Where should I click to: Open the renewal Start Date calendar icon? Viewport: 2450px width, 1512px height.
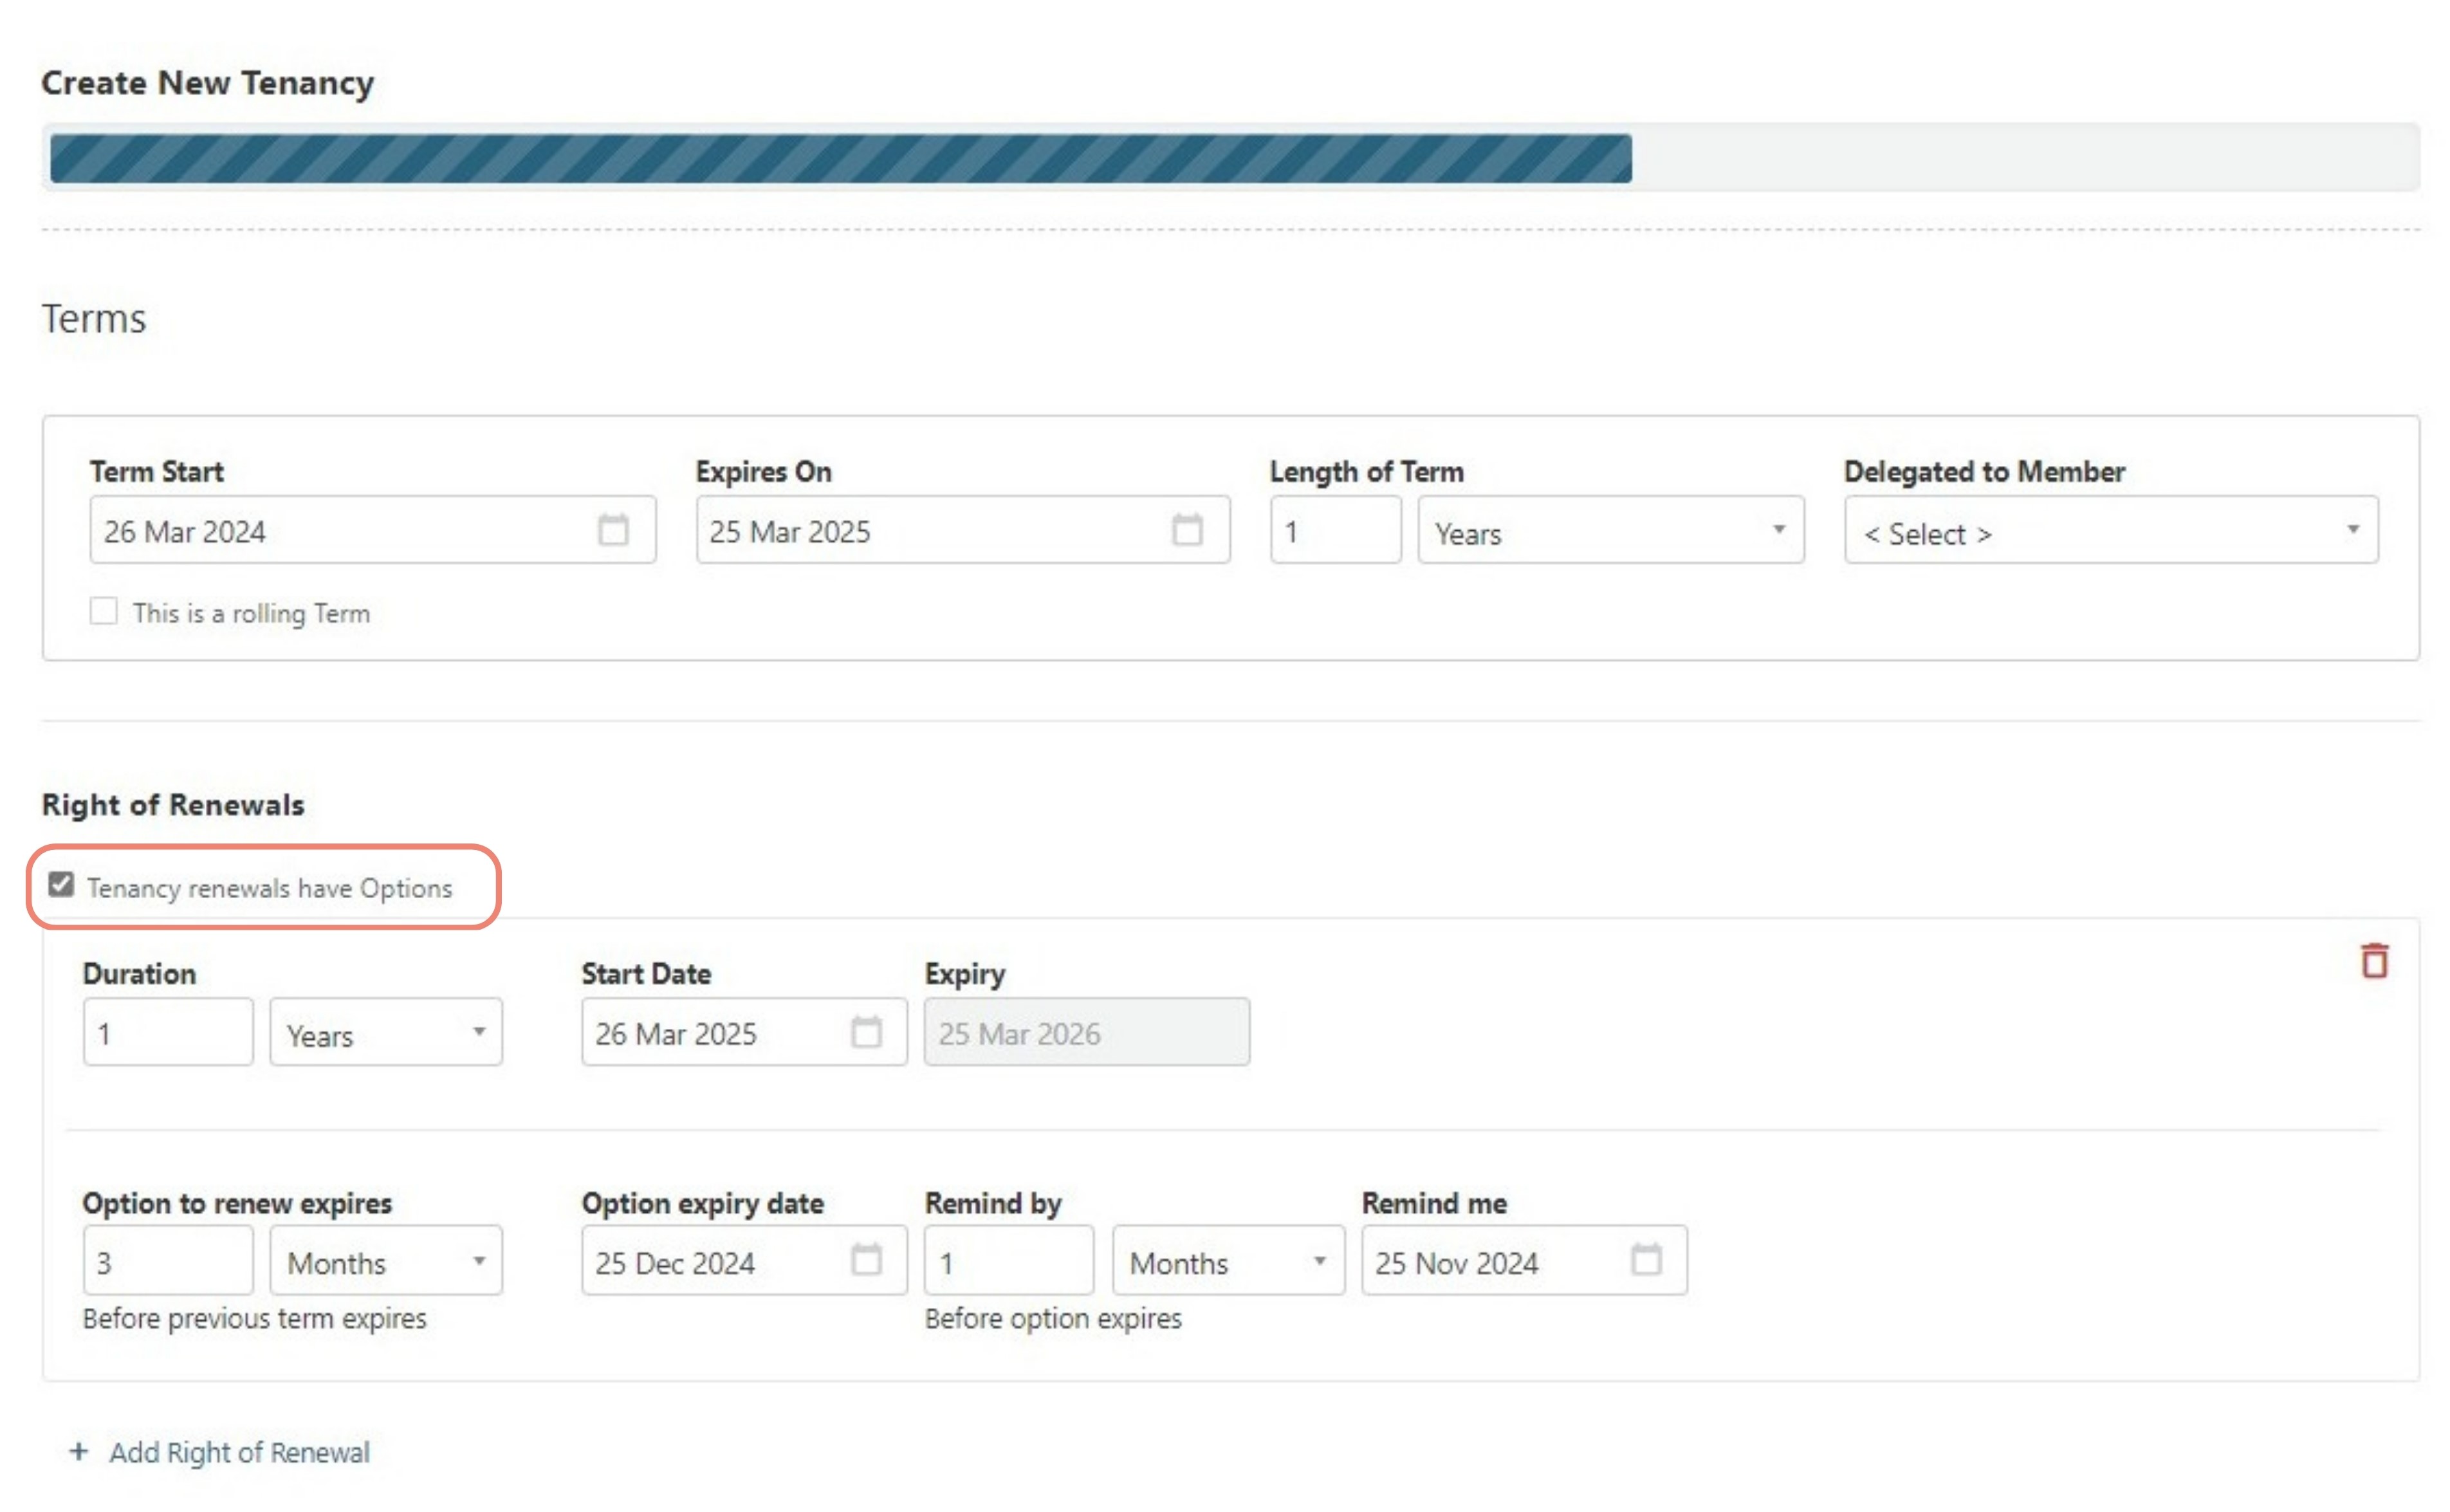tap(866, 1032)
